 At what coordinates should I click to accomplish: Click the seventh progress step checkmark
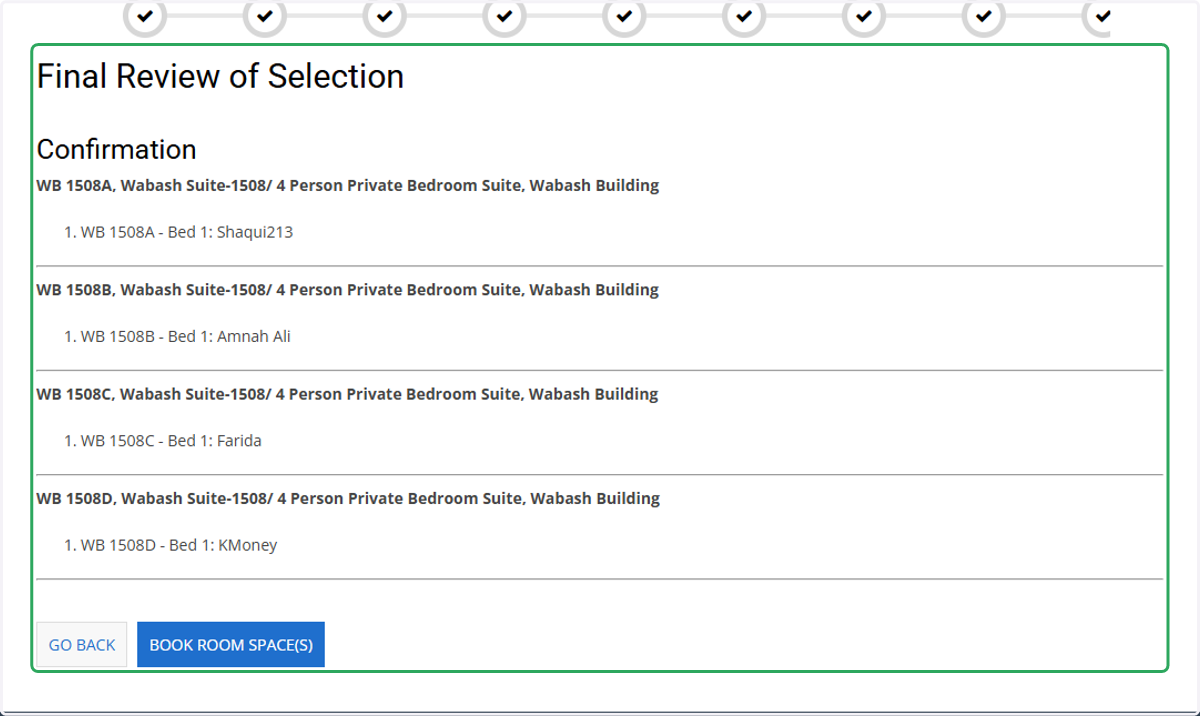pos(864,16)
